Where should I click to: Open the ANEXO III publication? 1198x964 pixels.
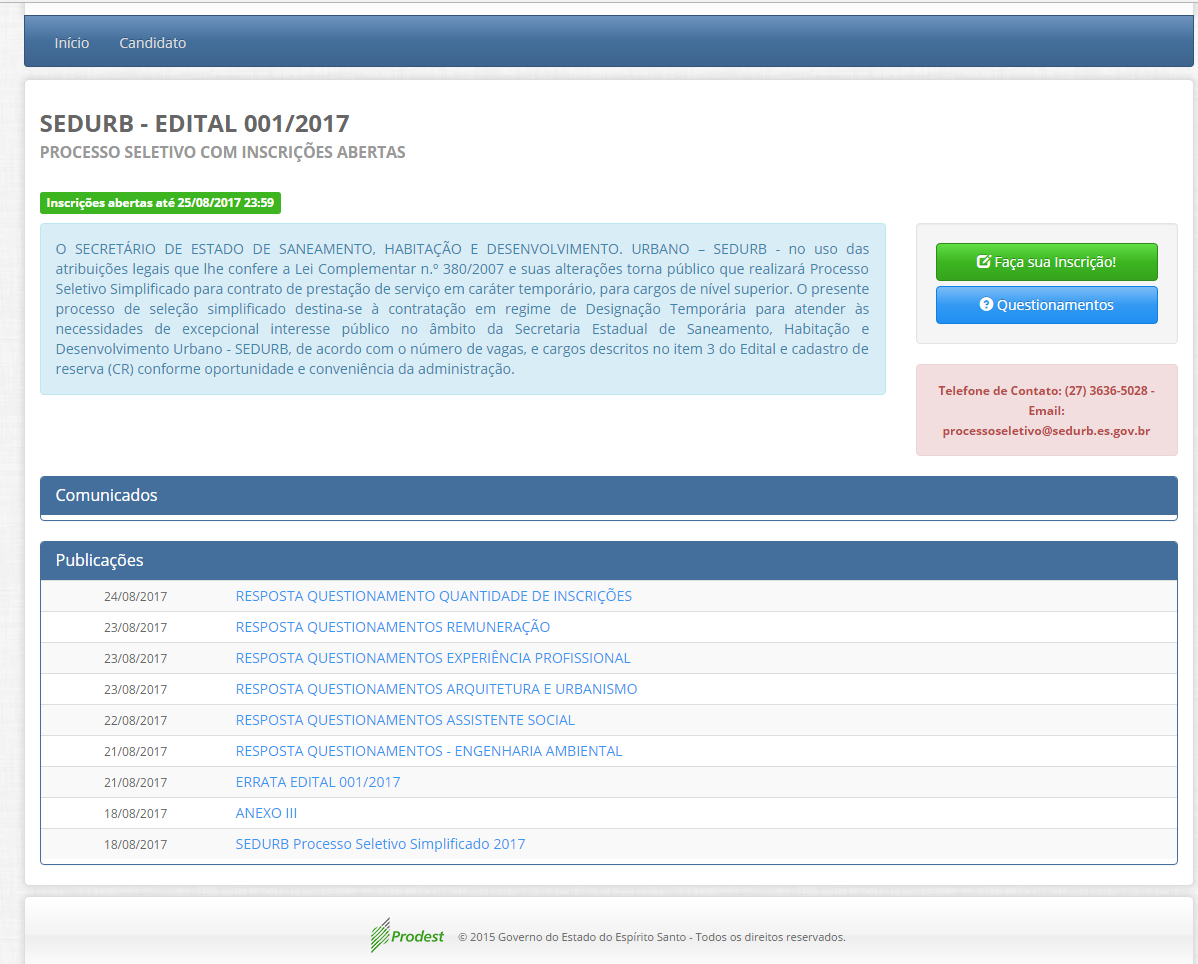(266, 813)
